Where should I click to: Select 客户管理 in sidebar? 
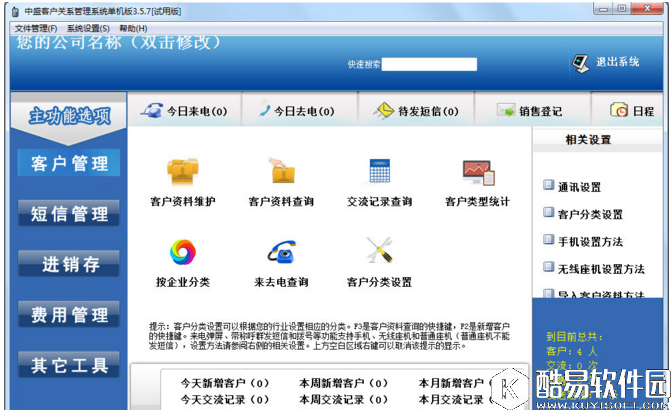click(x=69, y=163)
